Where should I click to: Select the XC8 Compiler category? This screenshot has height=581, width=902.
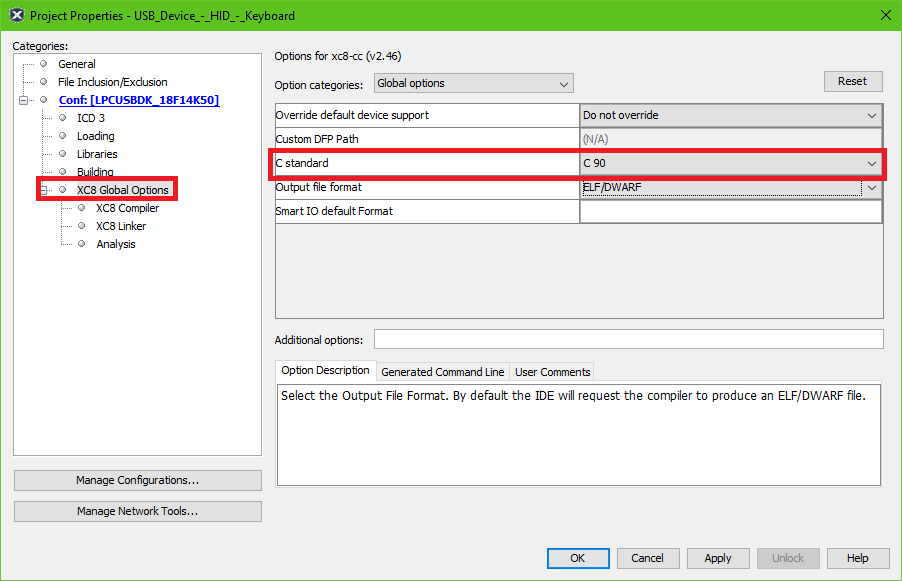click(127, 208)
